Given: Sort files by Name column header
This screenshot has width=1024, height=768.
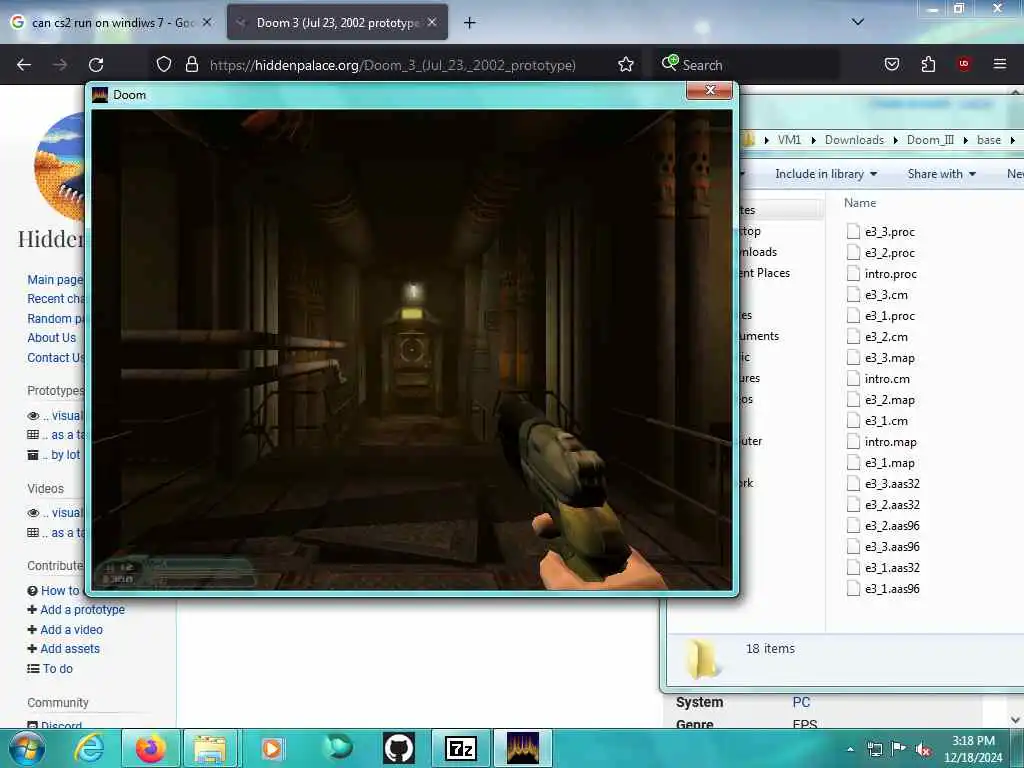Looking at the screenshot, I should [x=859, y=202].
